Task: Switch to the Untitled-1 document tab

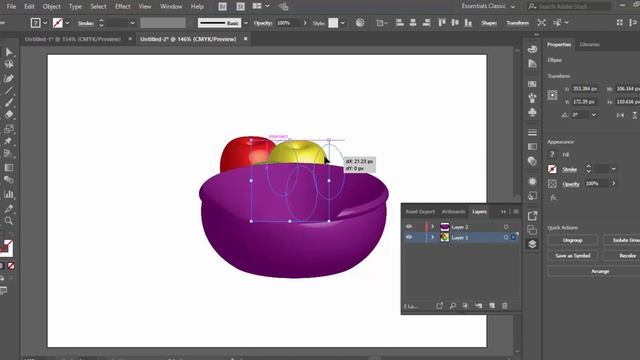Action: click(73, 39)
